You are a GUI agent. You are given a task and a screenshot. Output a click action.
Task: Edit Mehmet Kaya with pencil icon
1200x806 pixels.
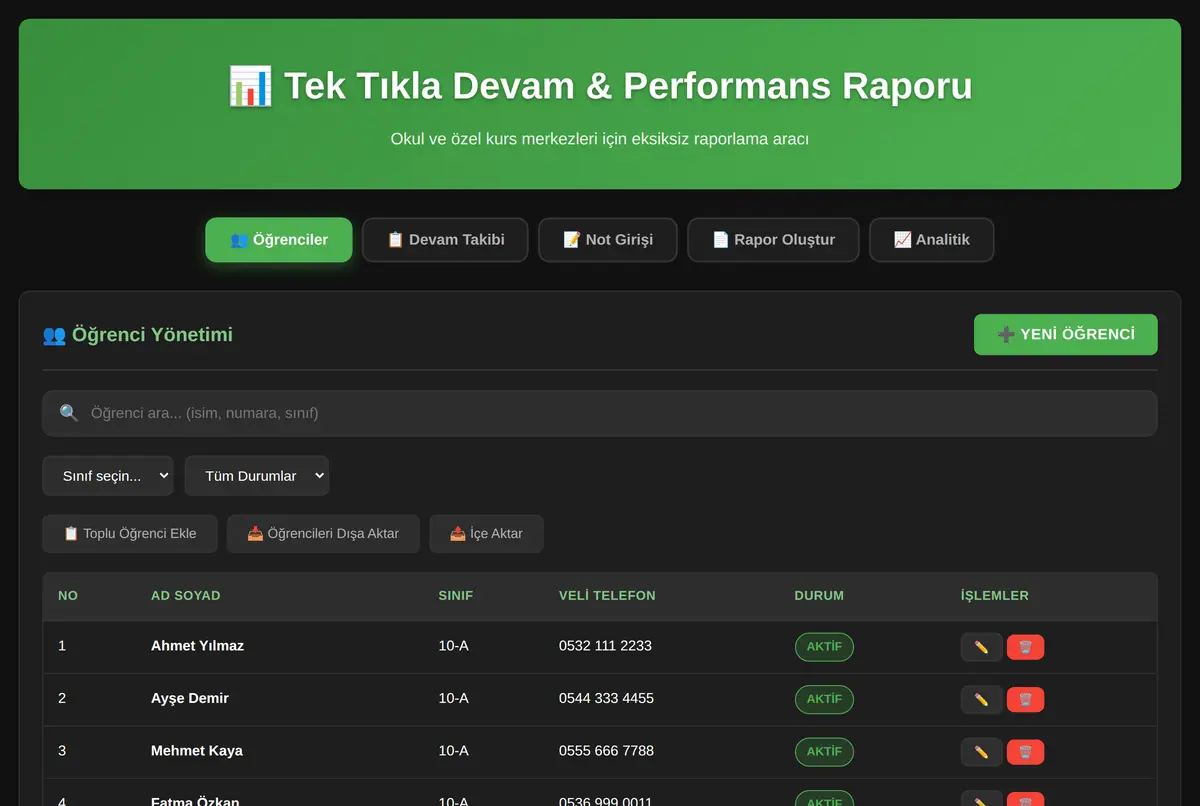point(981,752)
